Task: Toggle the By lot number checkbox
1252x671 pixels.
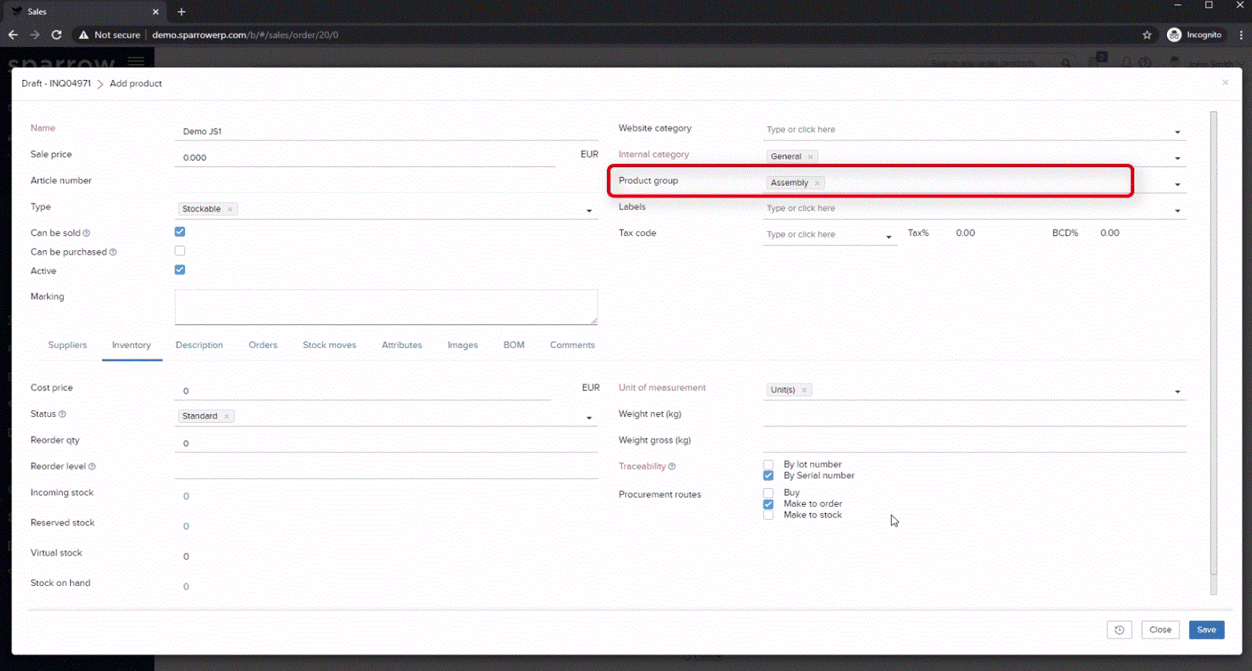Action: click(x=768, y=465)
